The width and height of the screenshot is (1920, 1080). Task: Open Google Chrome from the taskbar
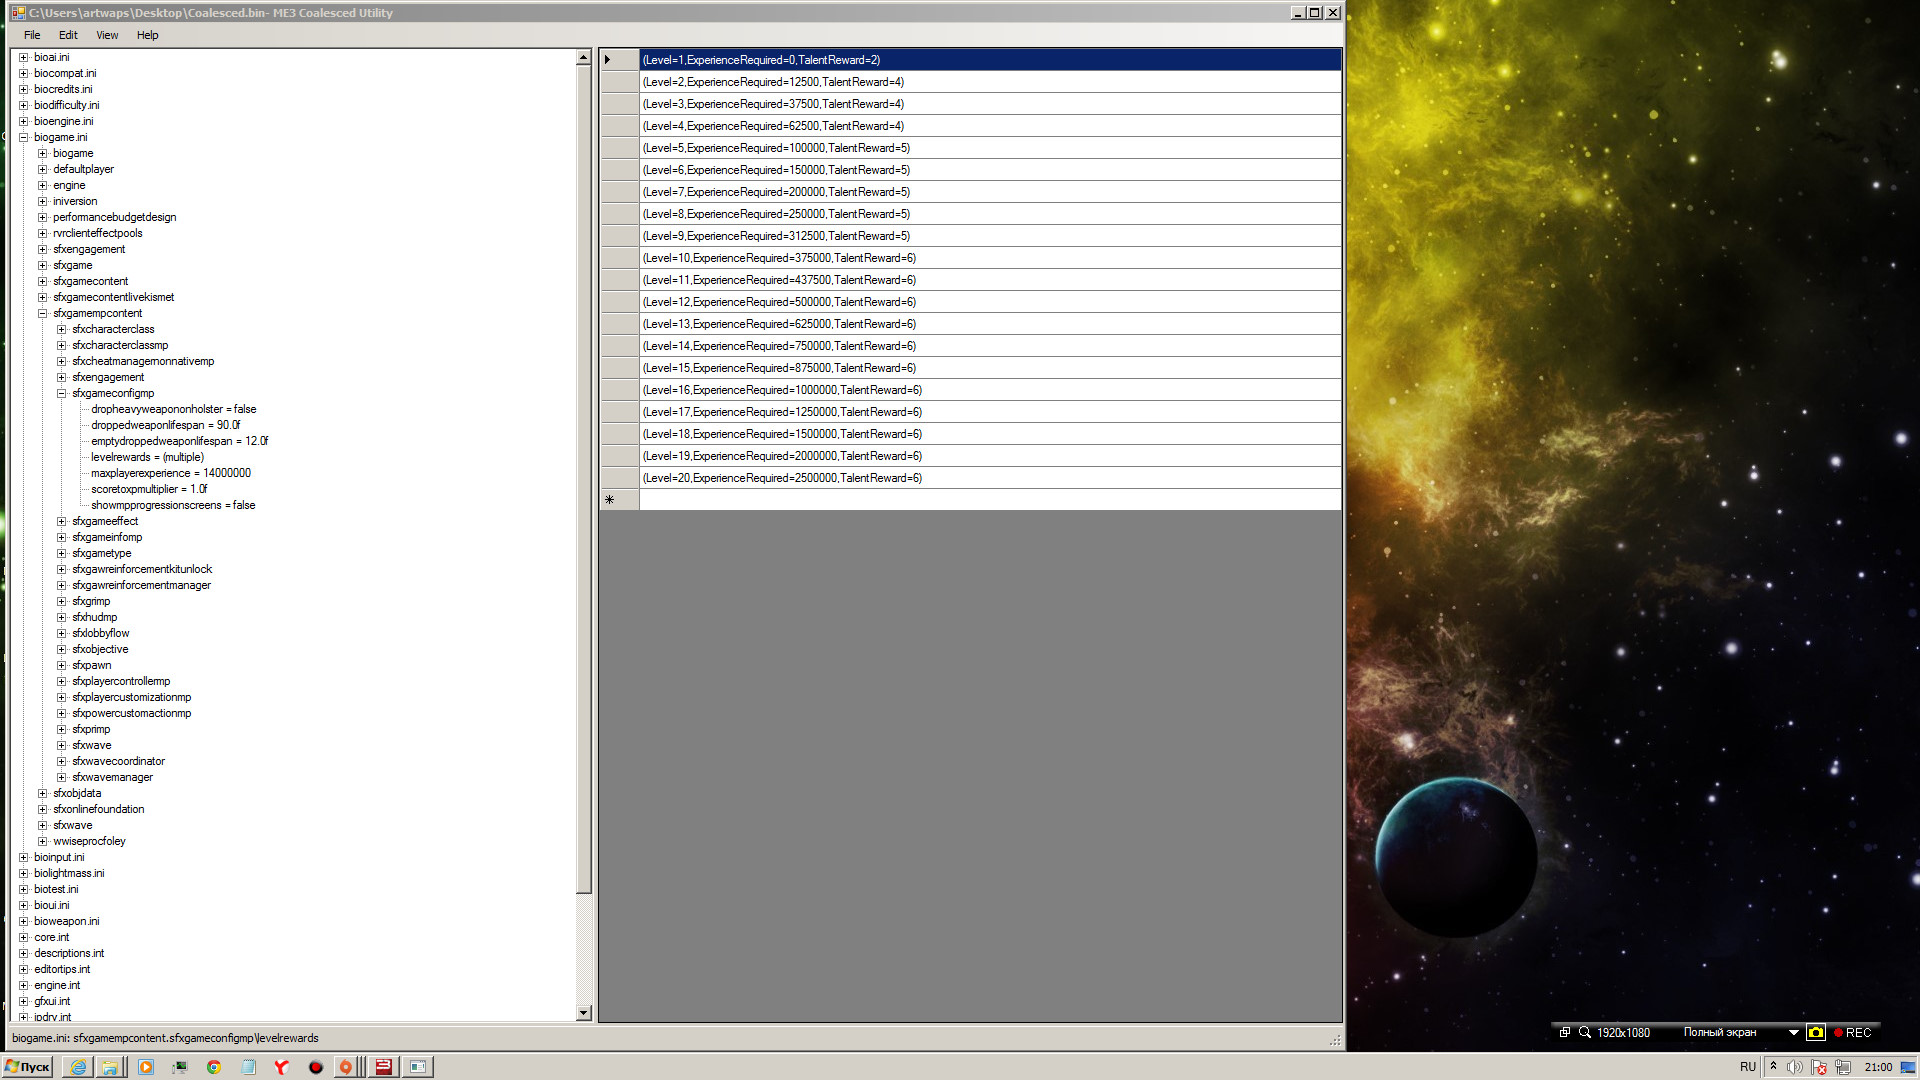(x=213, y=1067)
